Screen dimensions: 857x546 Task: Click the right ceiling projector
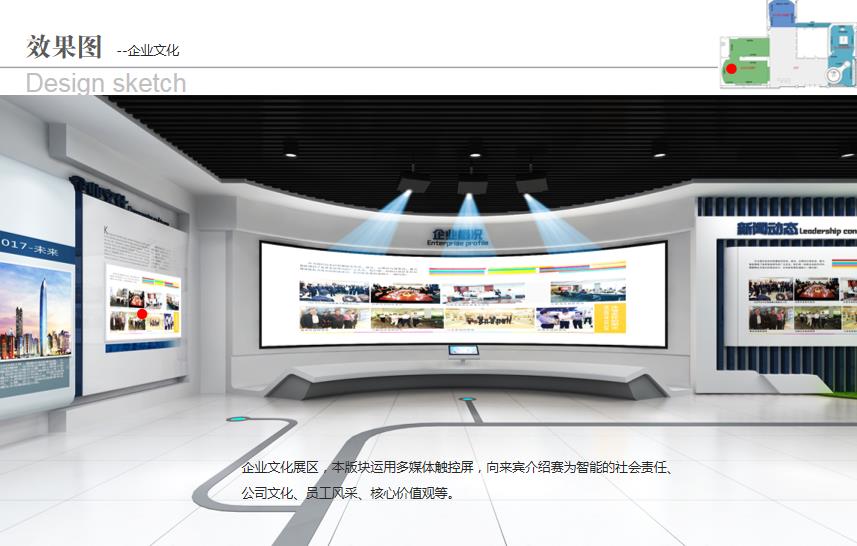531,182
